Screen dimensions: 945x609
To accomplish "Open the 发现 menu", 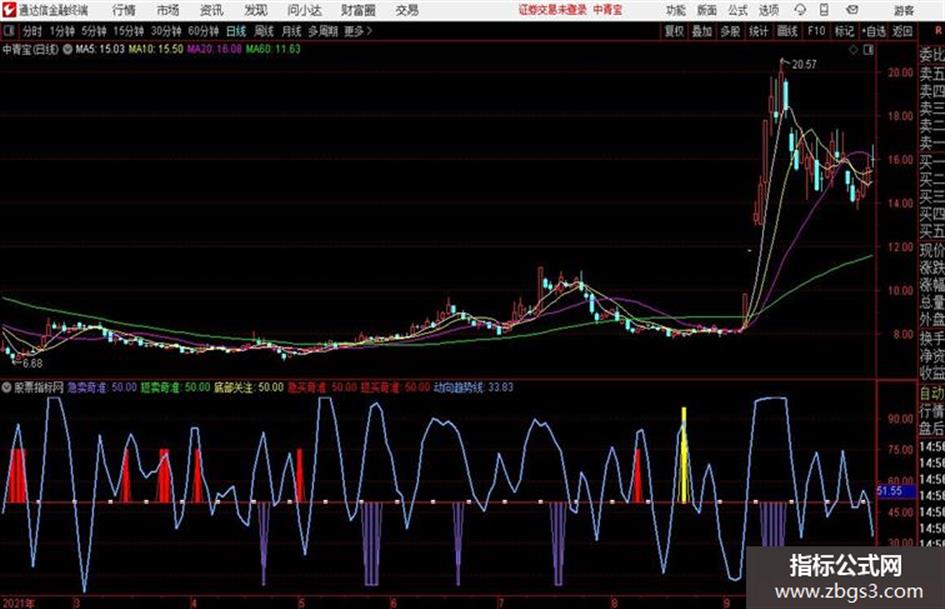I will click(x=256, y=10).
